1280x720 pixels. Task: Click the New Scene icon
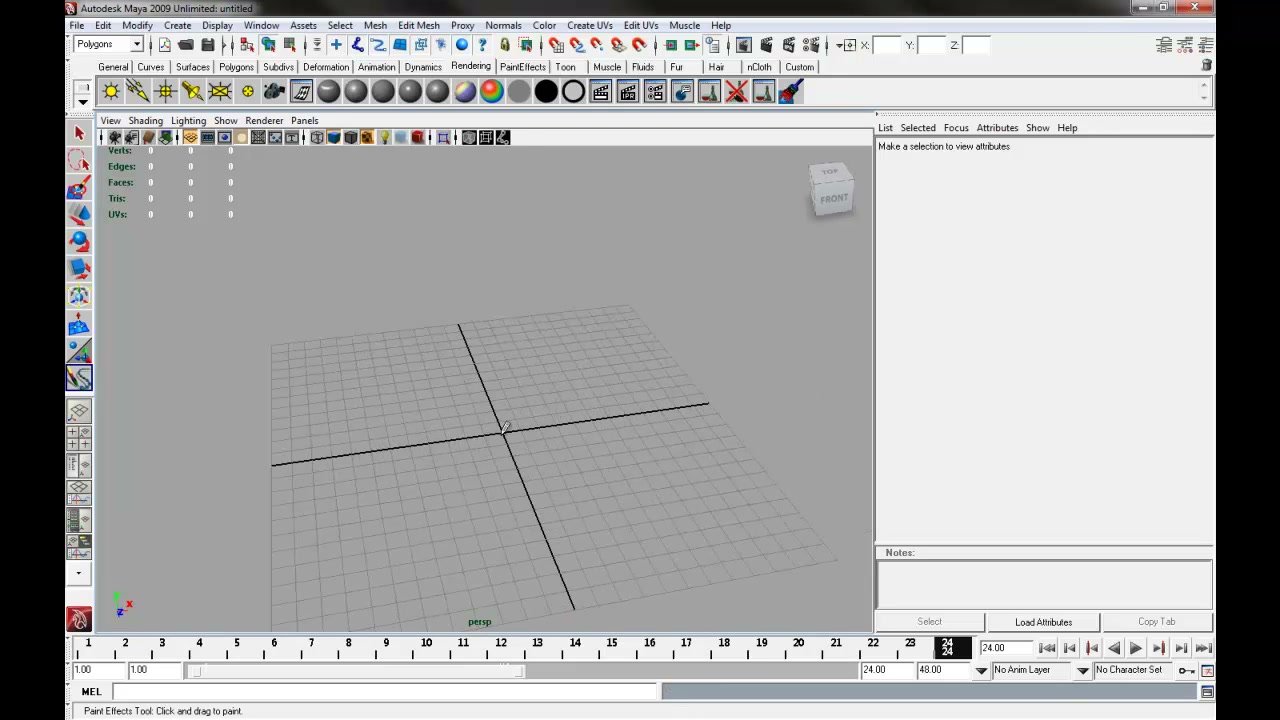click(x=164, y=45)
